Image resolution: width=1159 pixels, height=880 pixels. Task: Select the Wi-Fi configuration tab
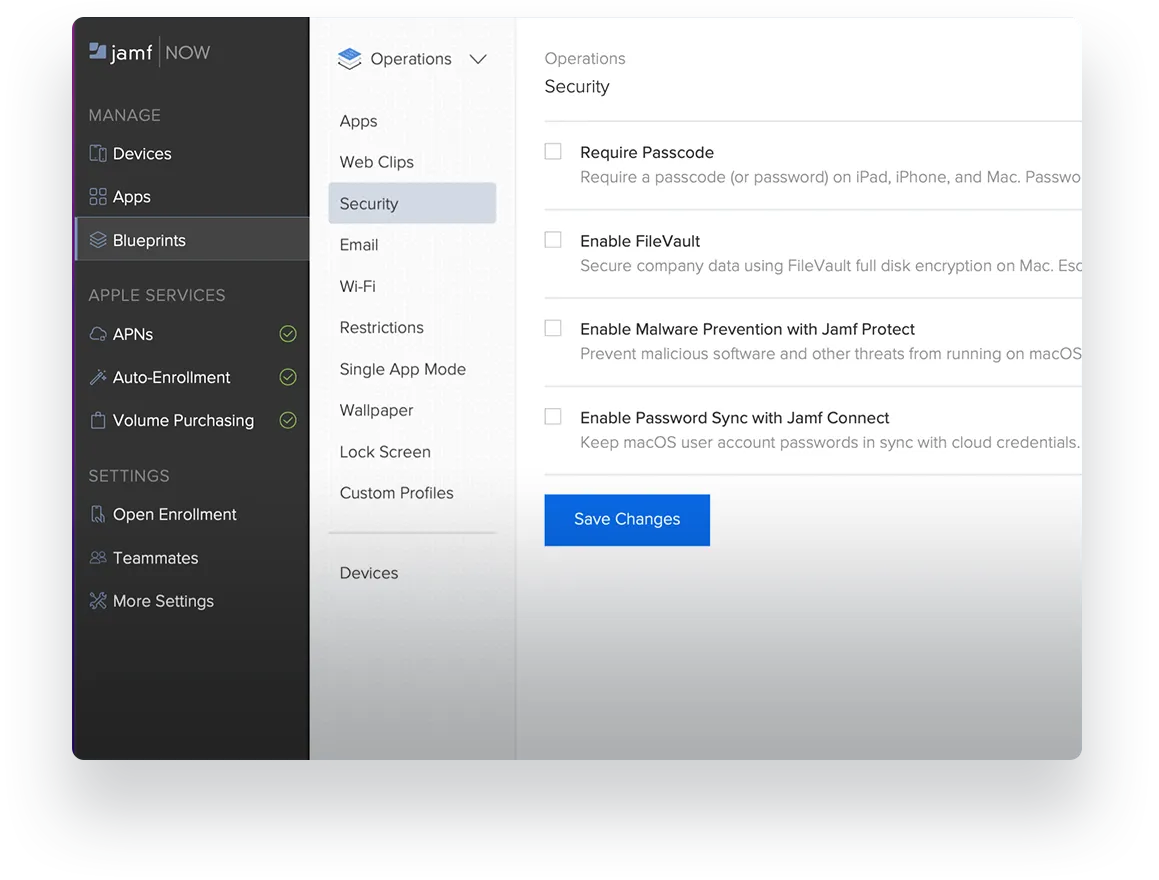pyautogui.click(x=357, y=286)
